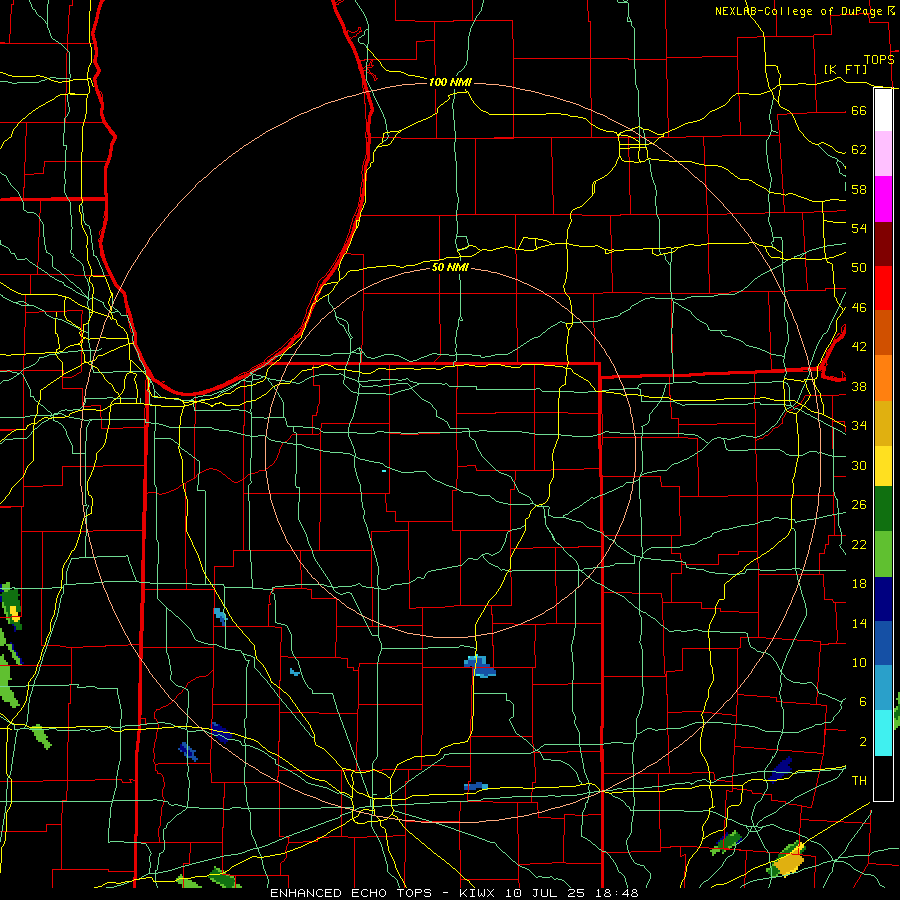Viewport: 900px width, 900px height.
Task: Select the magenta 58 K FT legend swatch
Action: [883, 199]
